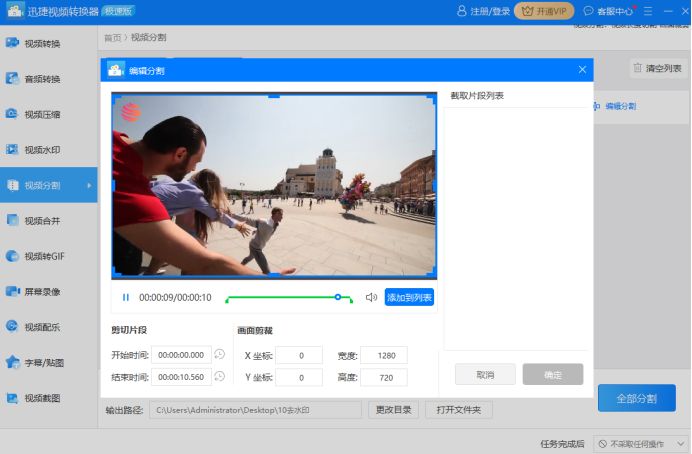Click the 画面剪裁 section label
692x454 pixels.
[255, 330]
